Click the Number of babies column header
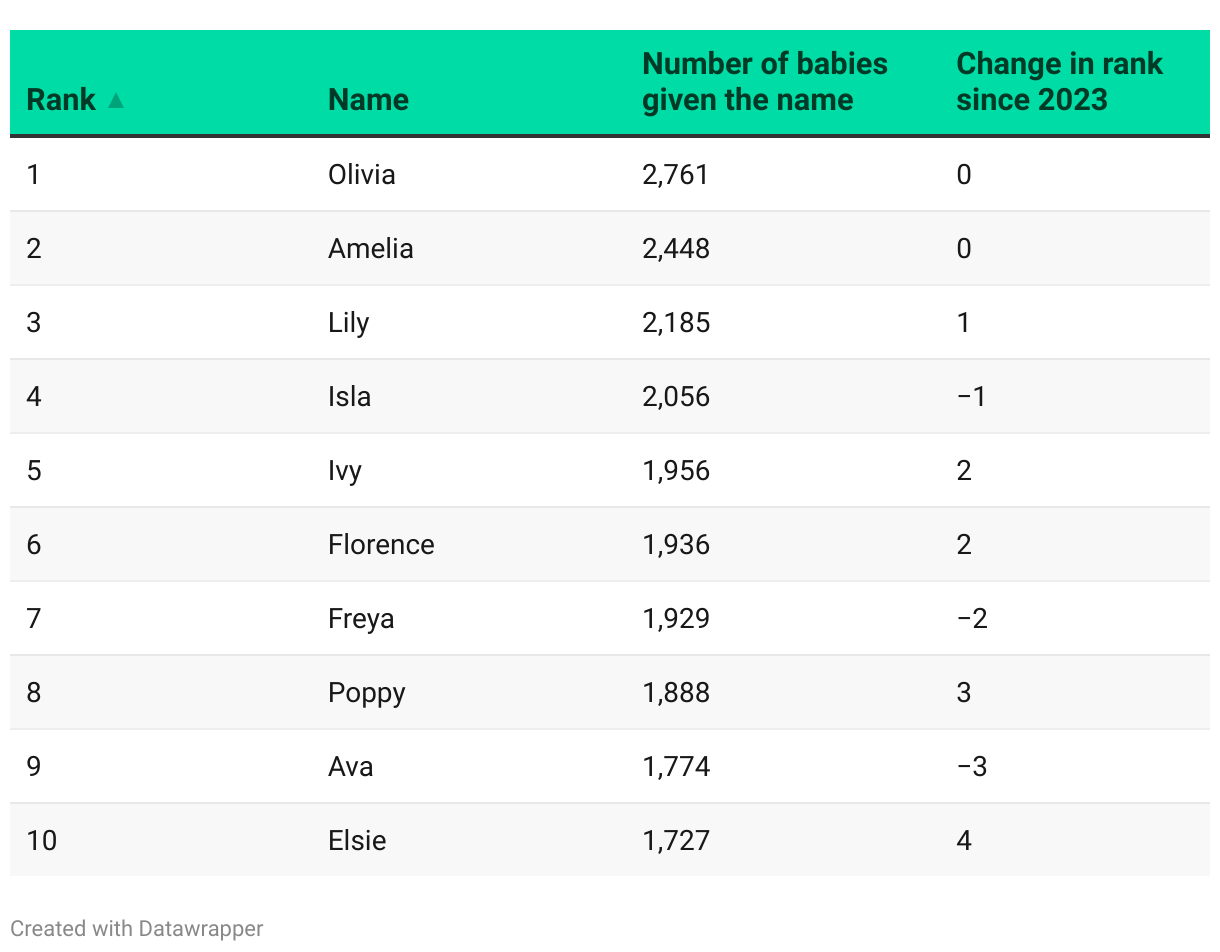This screenshot has height=952, width=1220. [x=764, y=82]
